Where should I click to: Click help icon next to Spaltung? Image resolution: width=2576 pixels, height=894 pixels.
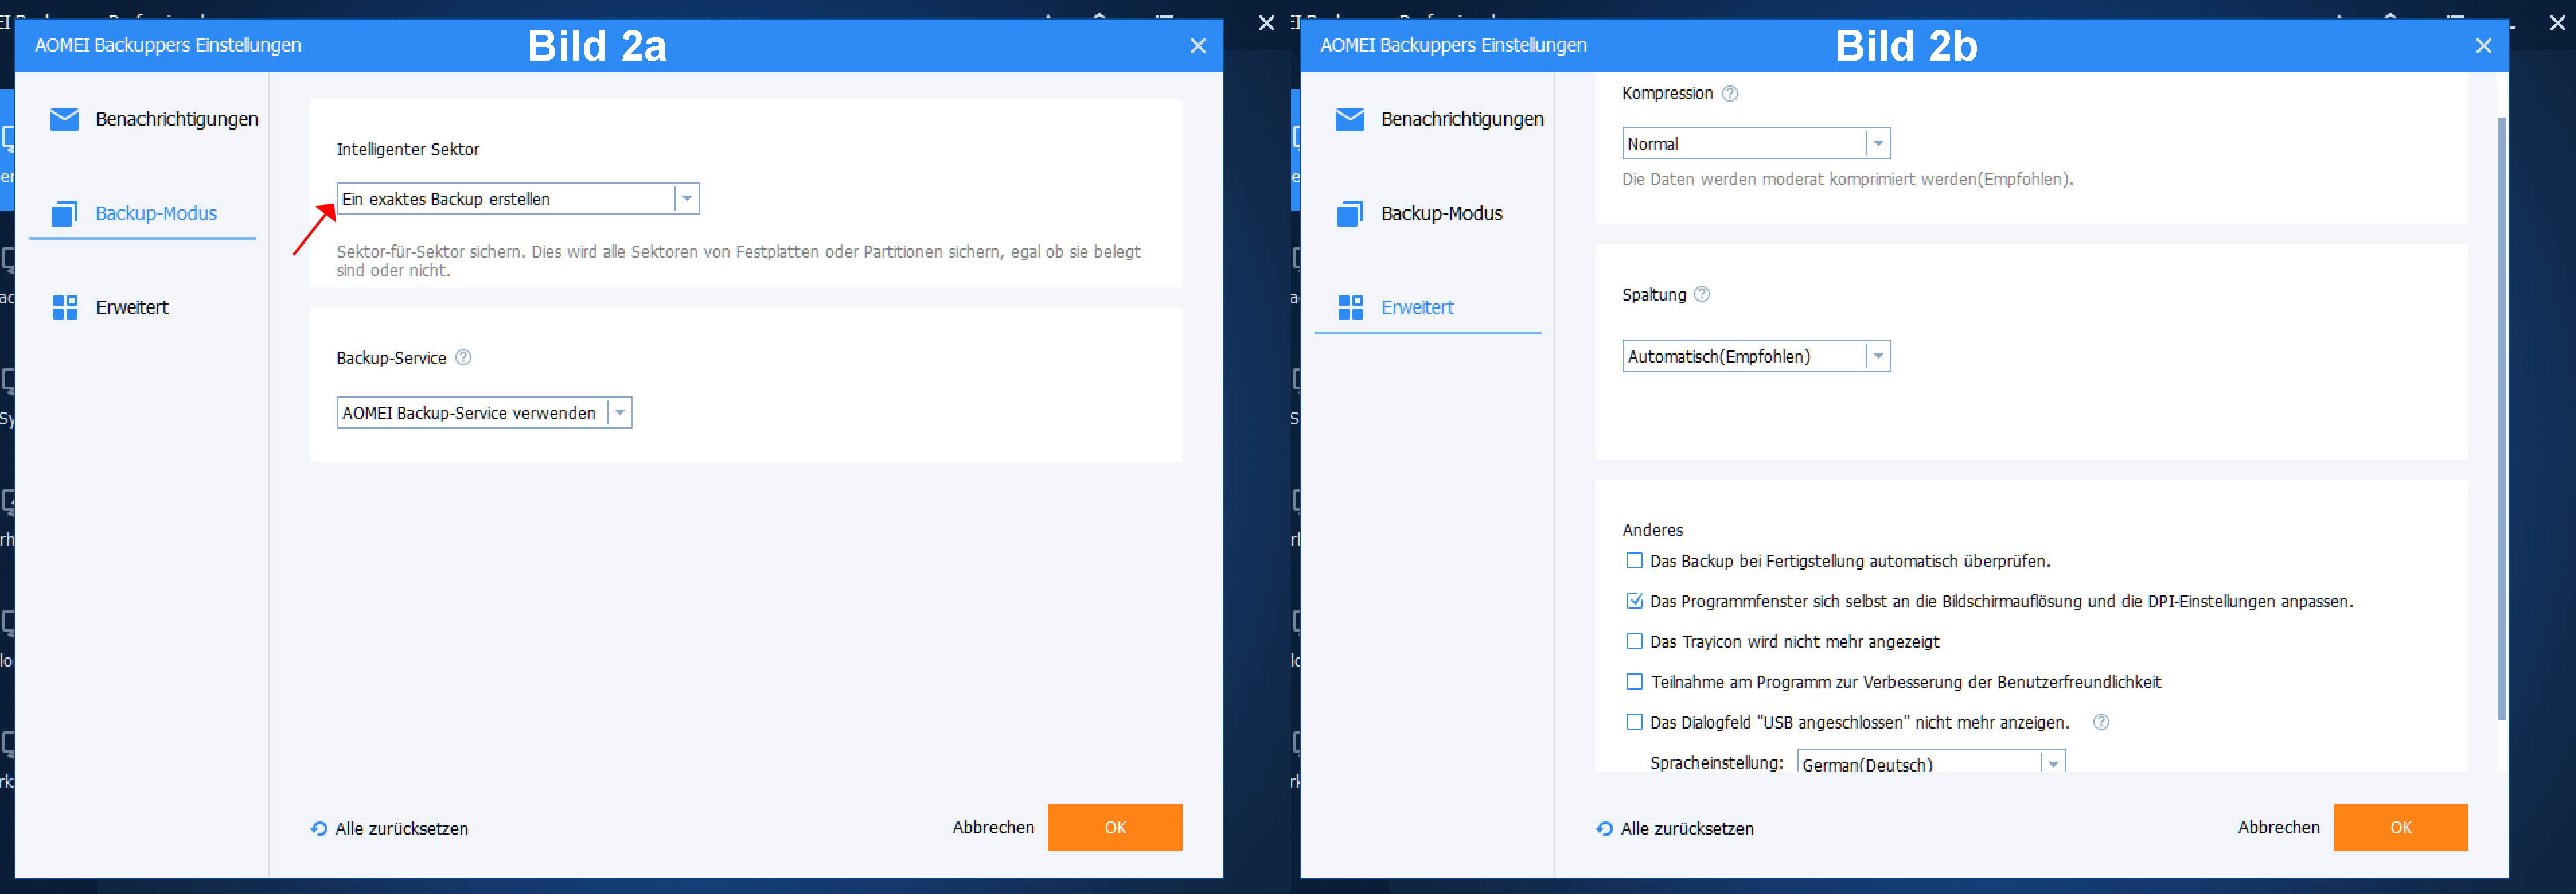pos(1702,294)
